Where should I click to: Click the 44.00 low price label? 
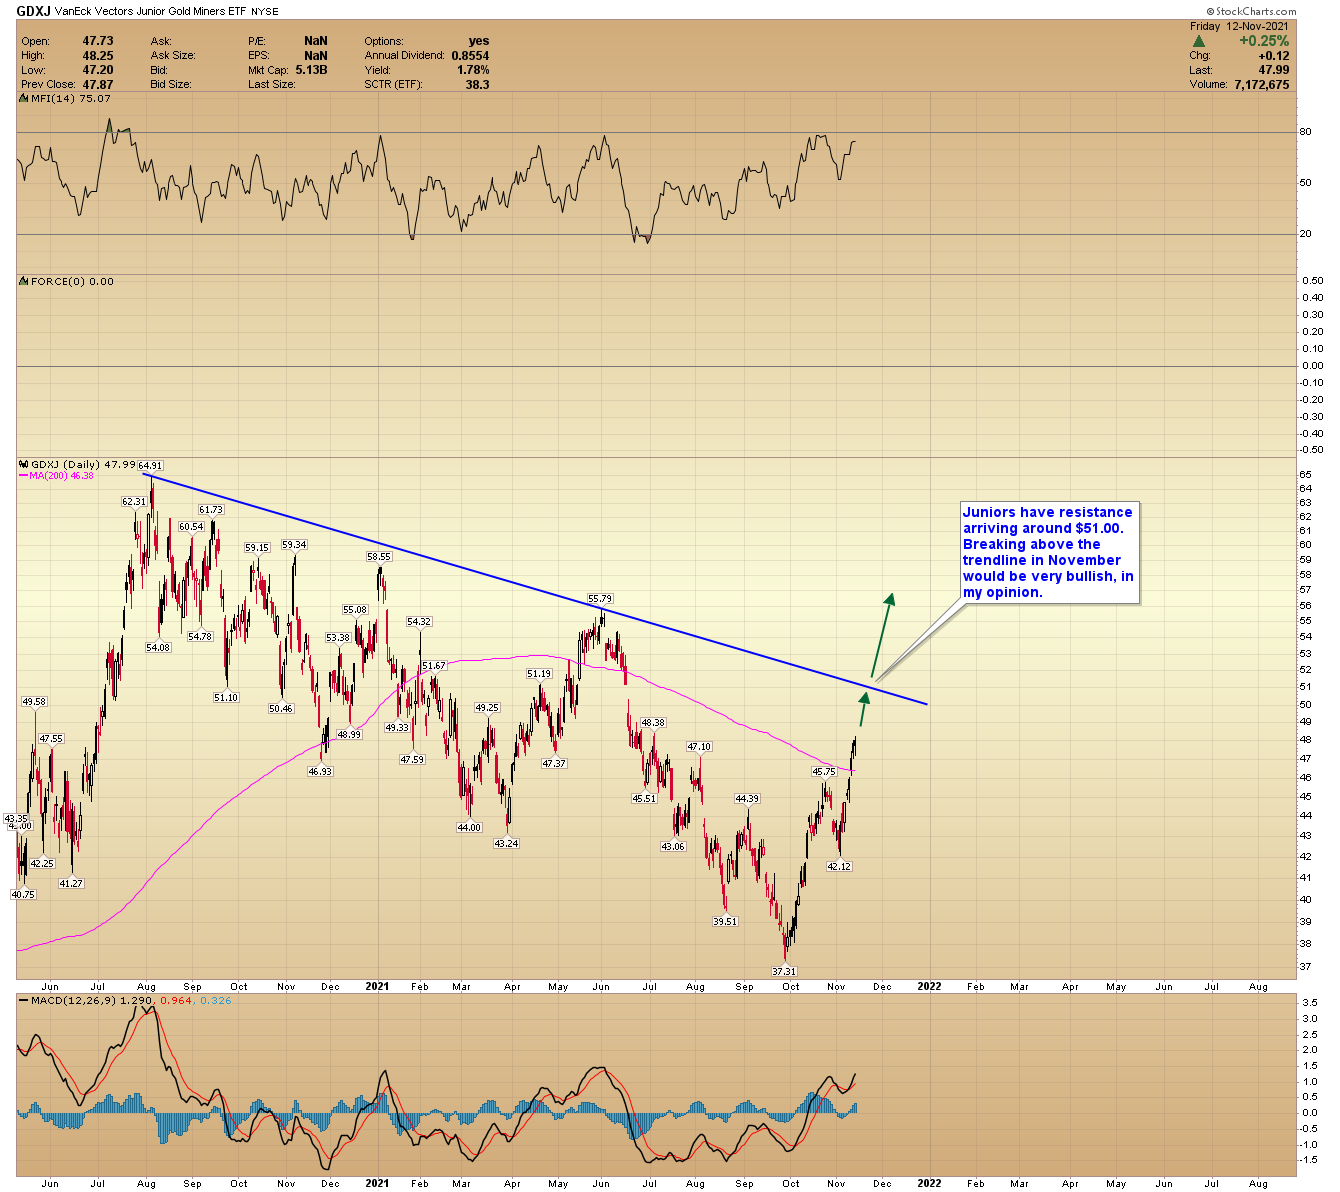coord(469,827)
